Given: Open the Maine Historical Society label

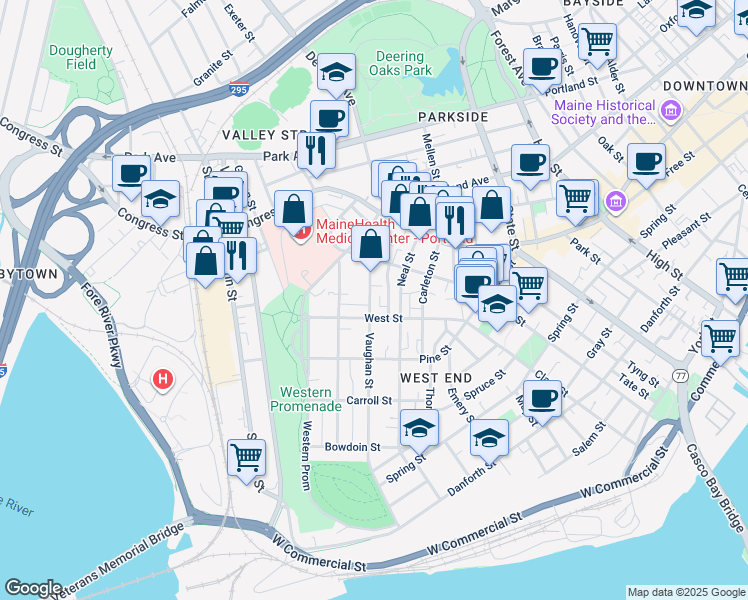Looking at the screenshot, I should [605, 112].
